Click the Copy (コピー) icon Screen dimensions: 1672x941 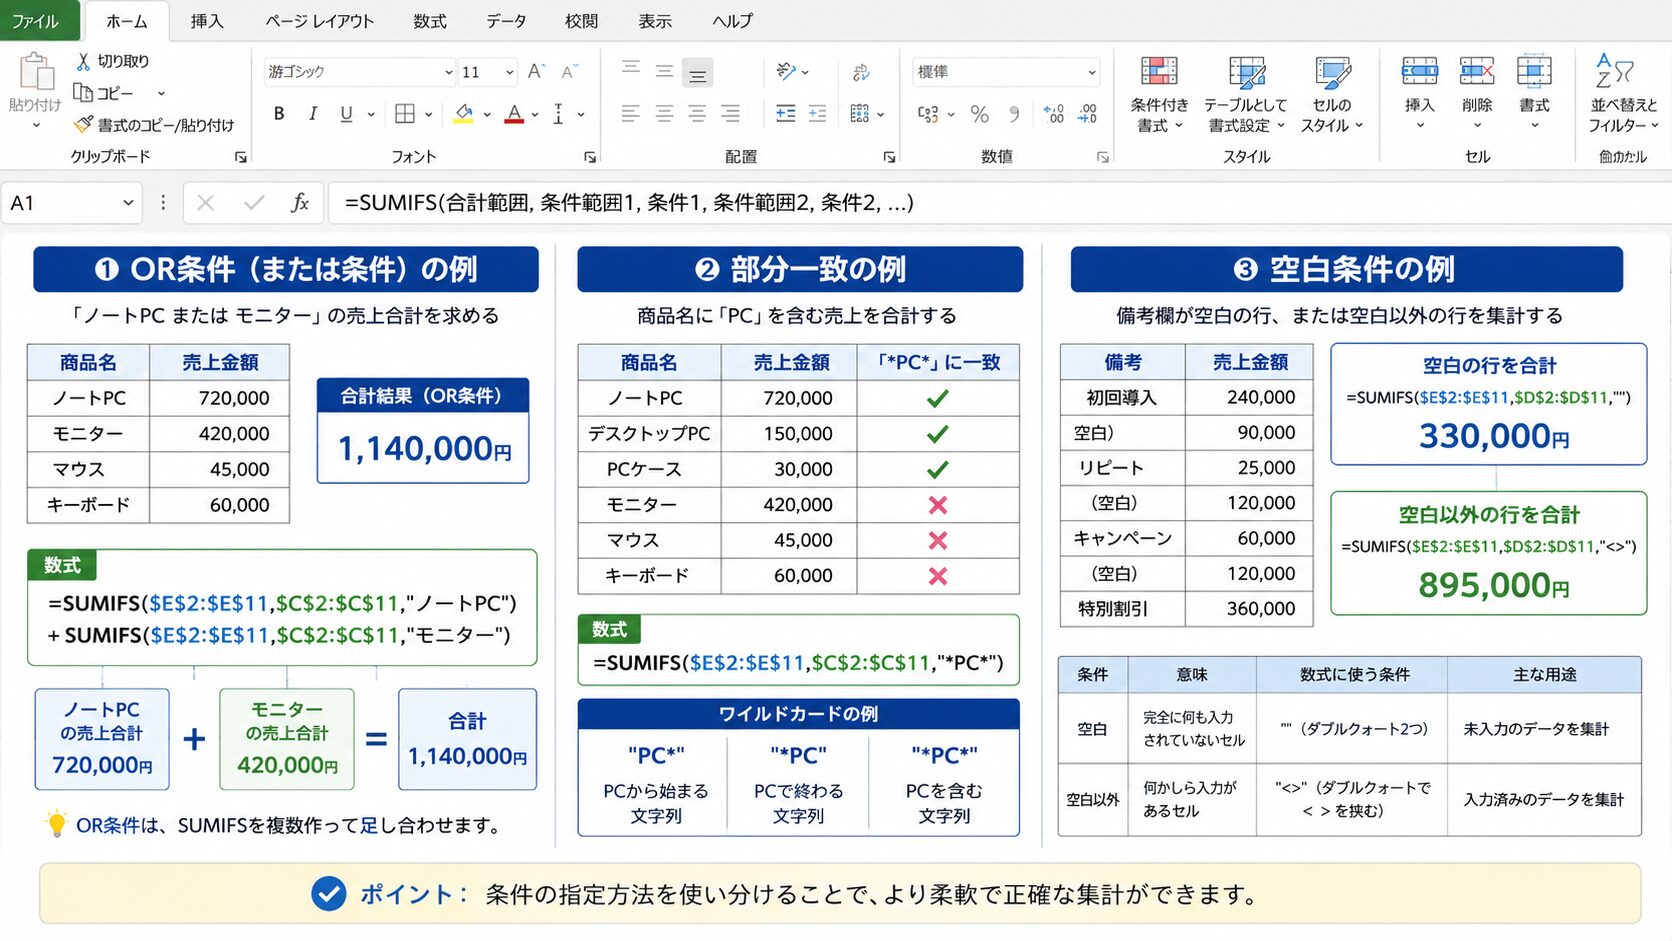(83, 92)
